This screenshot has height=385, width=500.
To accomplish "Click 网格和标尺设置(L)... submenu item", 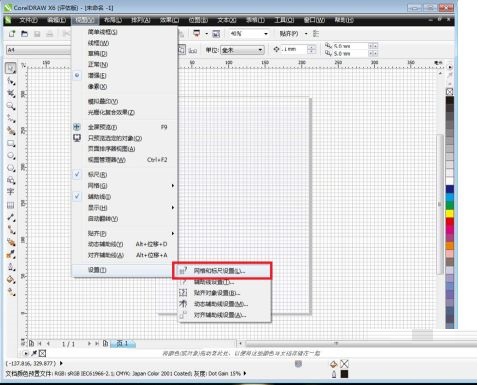I will tap(222, 271).
